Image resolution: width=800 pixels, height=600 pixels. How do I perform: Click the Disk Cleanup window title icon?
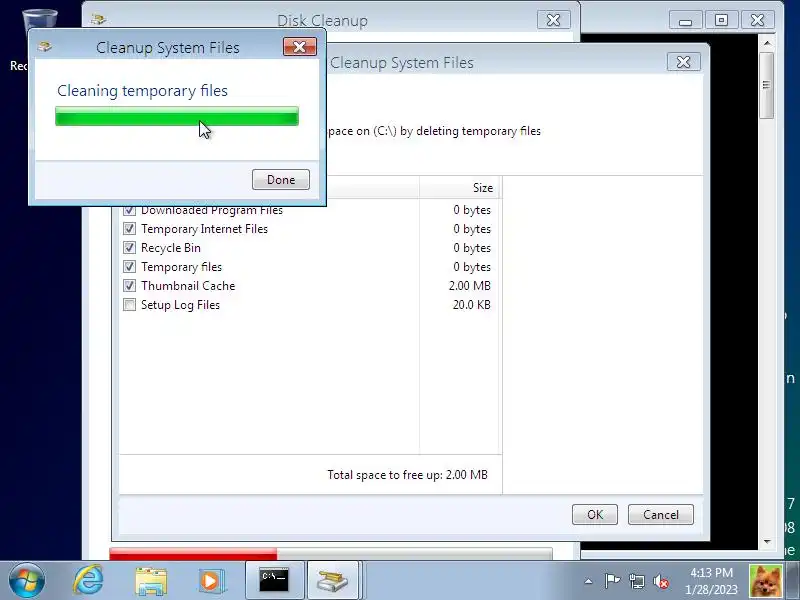click(x=98, y=20)
